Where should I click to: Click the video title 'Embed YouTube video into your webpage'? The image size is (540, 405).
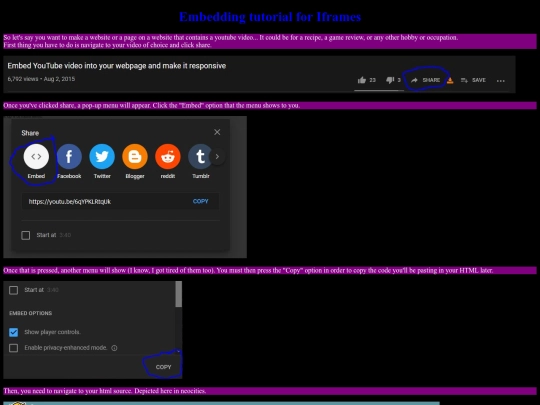[117, 66]
